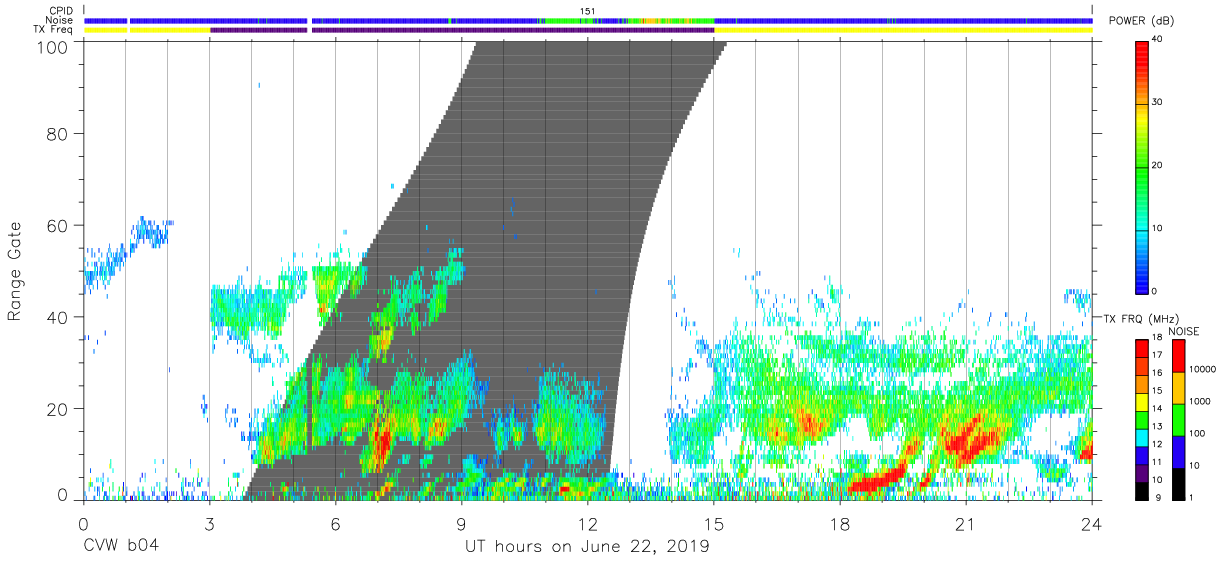Click the NOISE legend title
Viewport: 1228px width, 567px height.
point(1185,331)
